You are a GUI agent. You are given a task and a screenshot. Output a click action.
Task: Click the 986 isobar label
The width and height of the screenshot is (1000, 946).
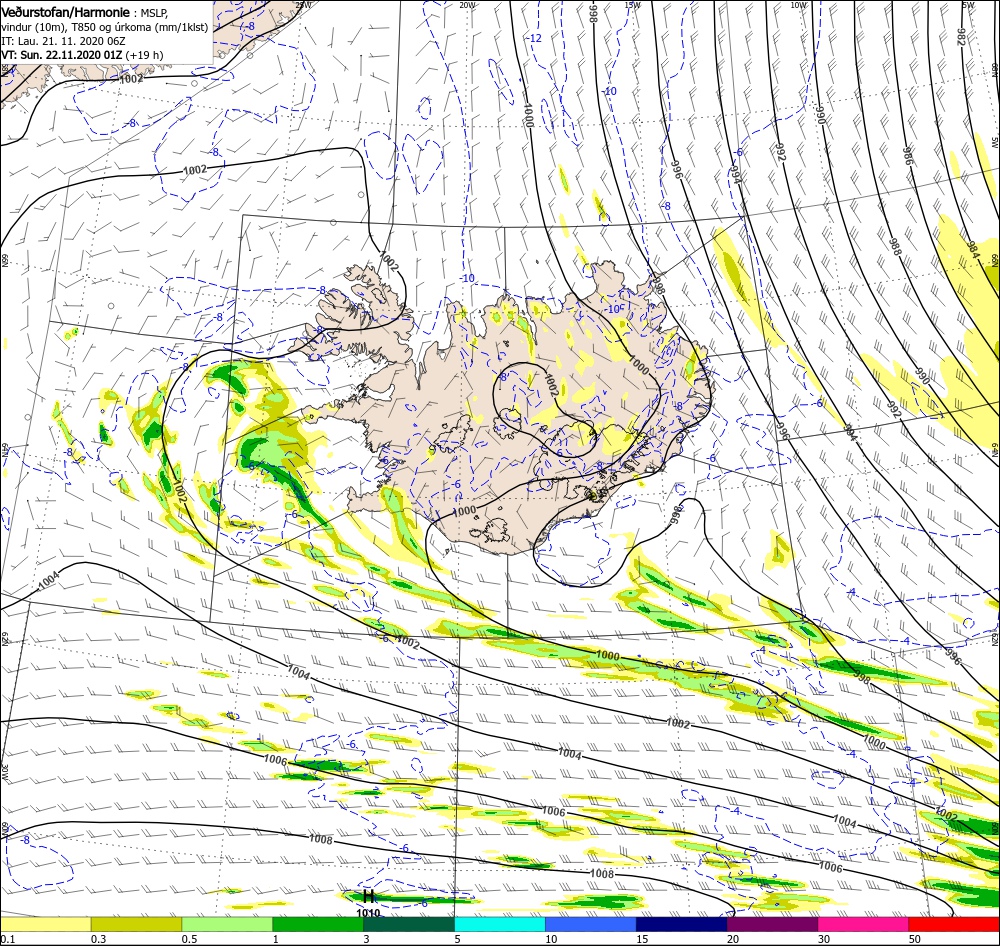click(x=907, y=156)
